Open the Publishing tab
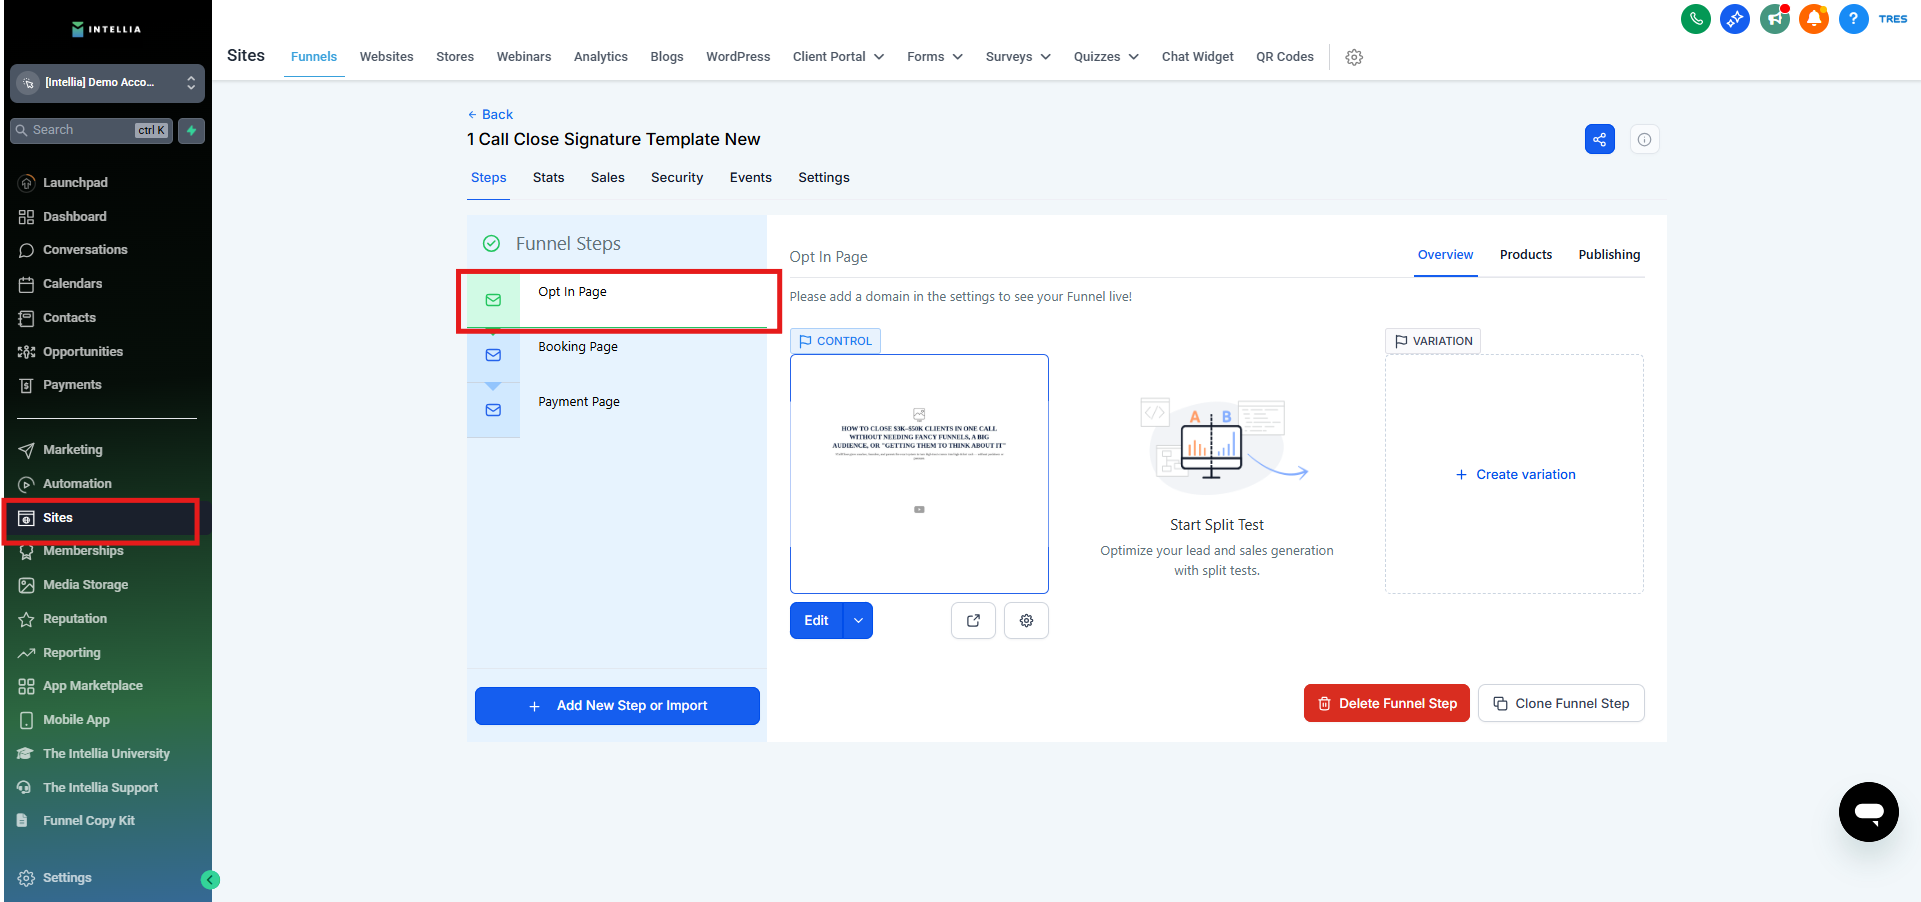 pyautogui.click(x=1608, y=255)
